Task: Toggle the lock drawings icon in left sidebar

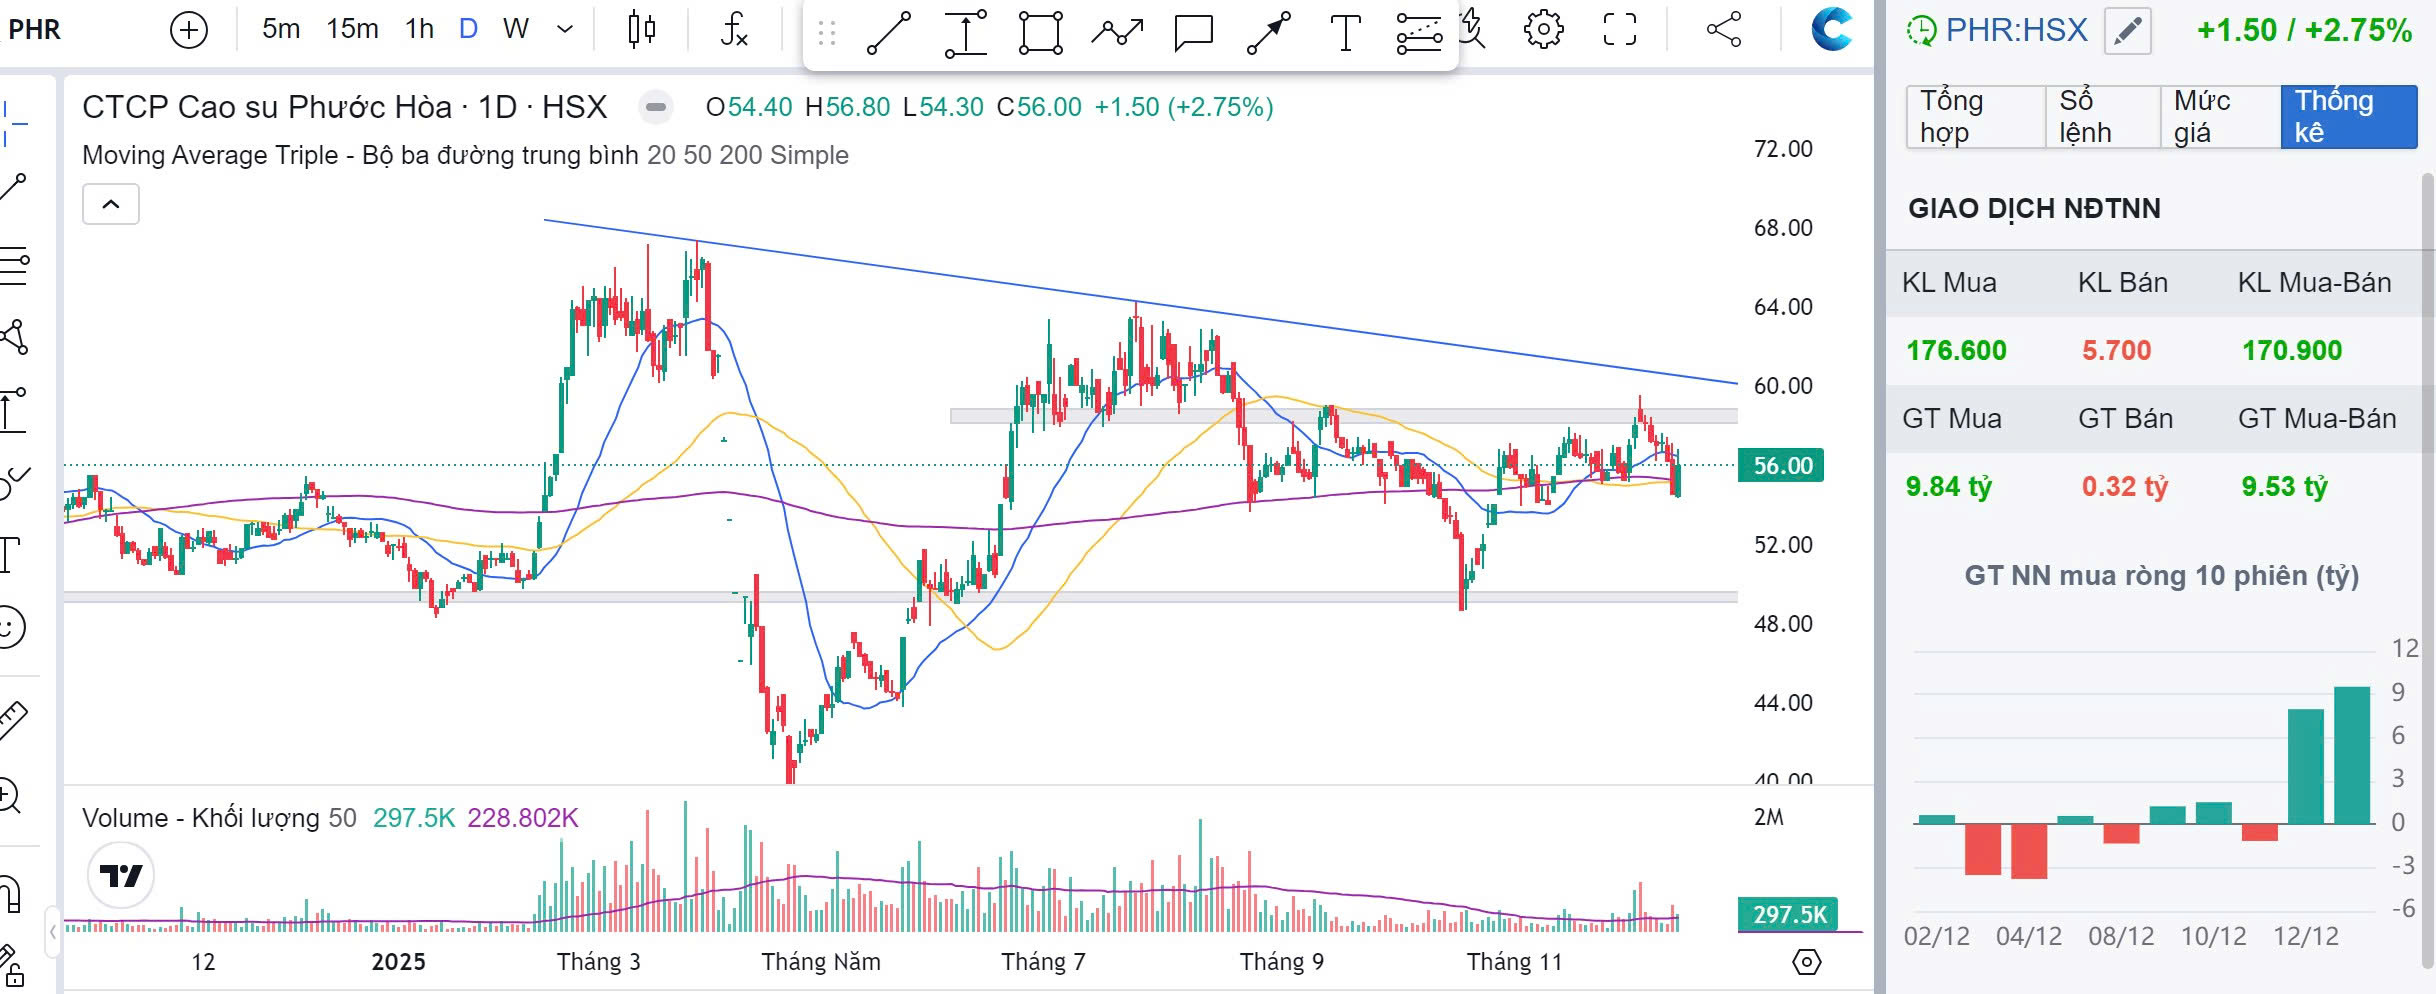Action: (11, 965)
